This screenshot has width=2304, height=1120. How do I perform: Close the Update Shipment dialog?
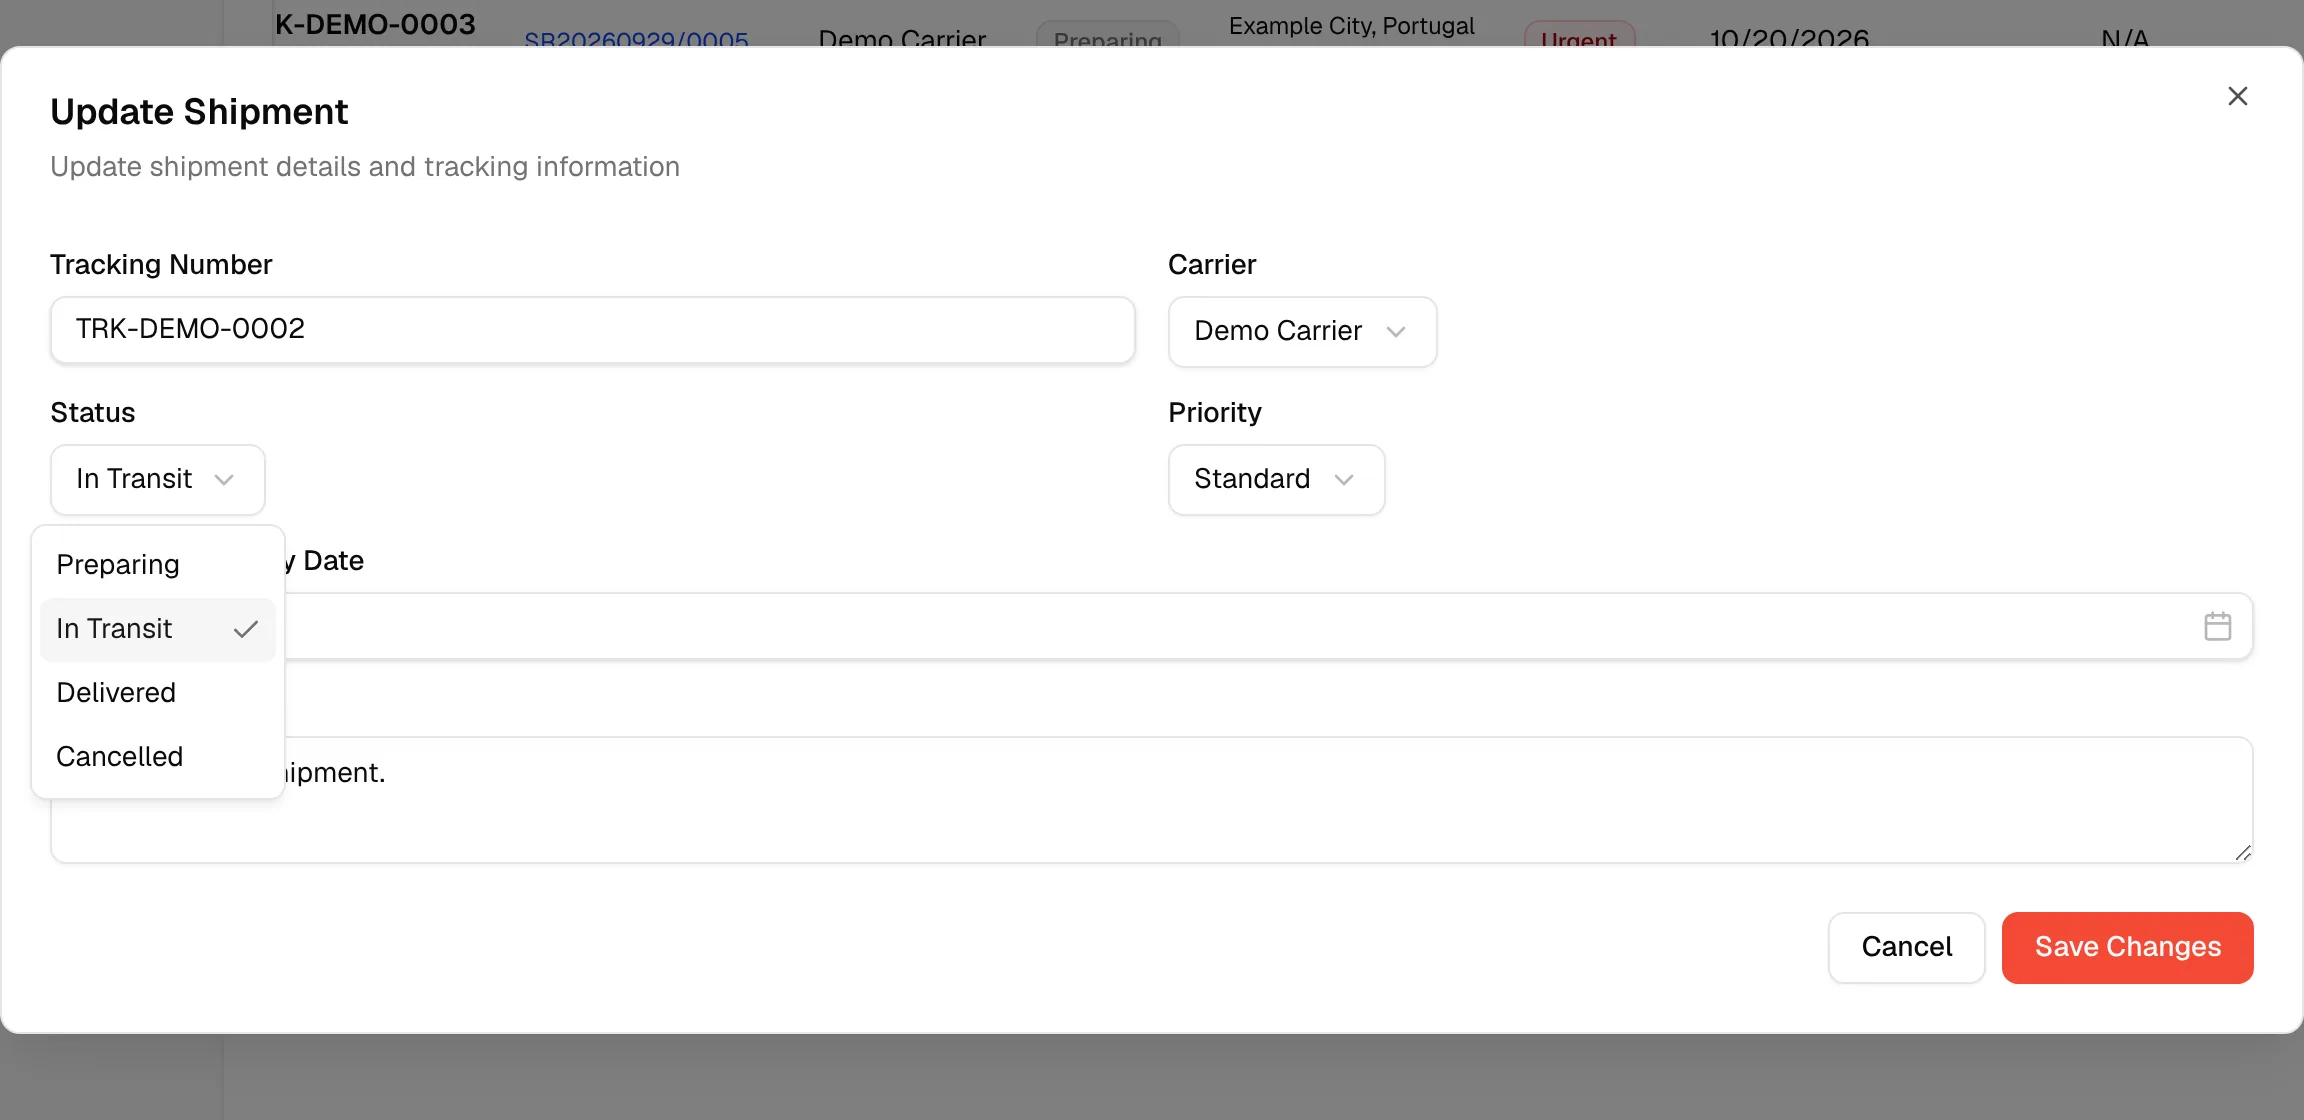[x=2238, y=96]
